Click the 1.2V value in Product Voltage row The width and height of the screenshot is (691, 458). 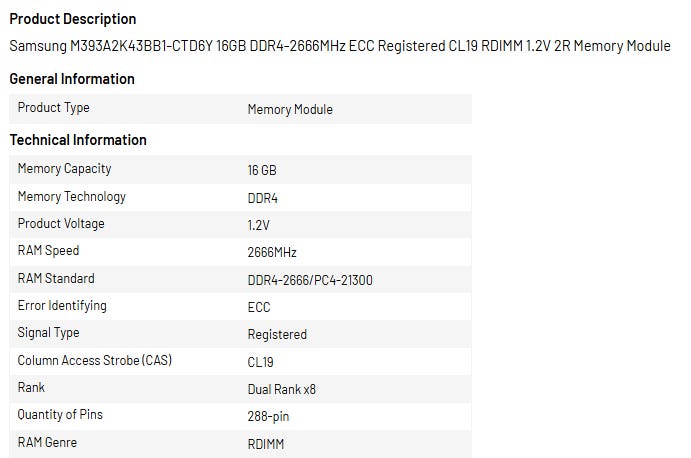pyautogui.click(x=259, y=225)
